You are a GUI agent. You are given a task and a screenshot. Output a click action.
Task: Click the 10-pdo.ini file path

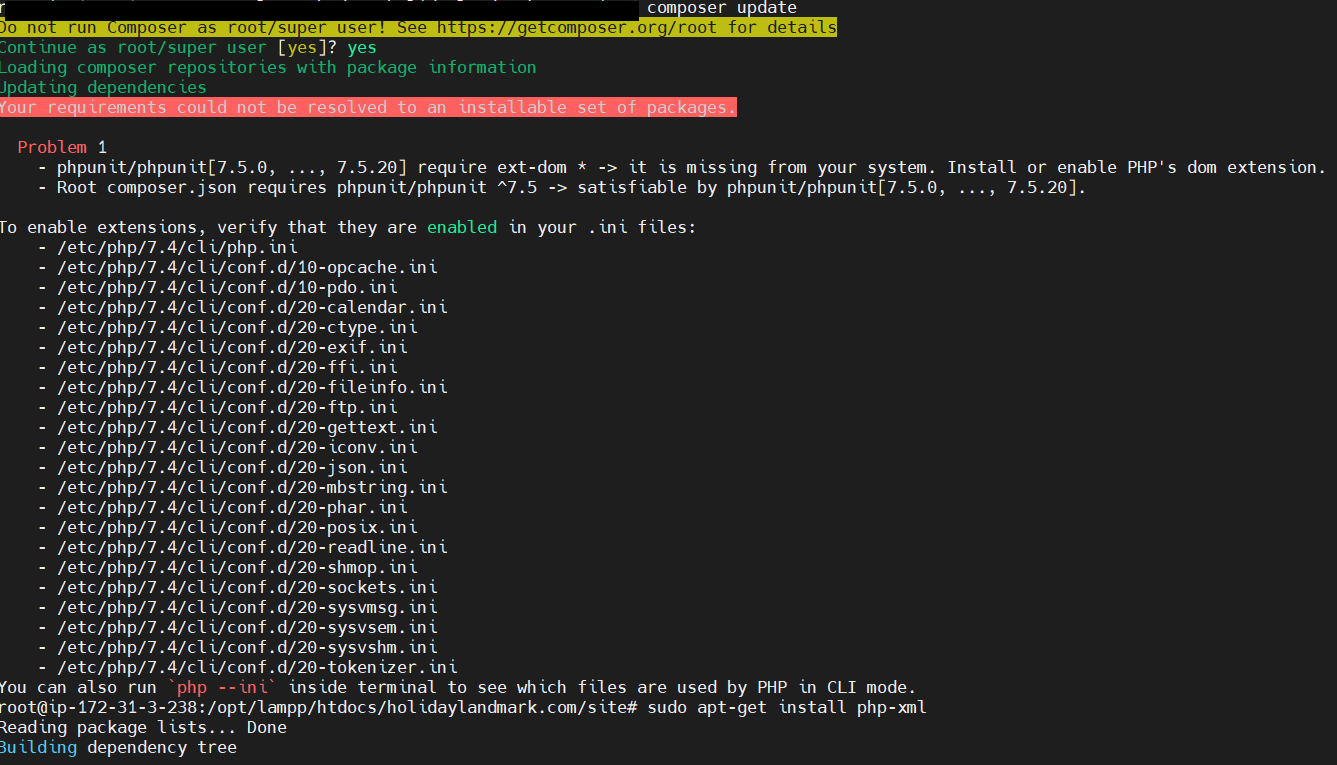[x=227, y=287]
